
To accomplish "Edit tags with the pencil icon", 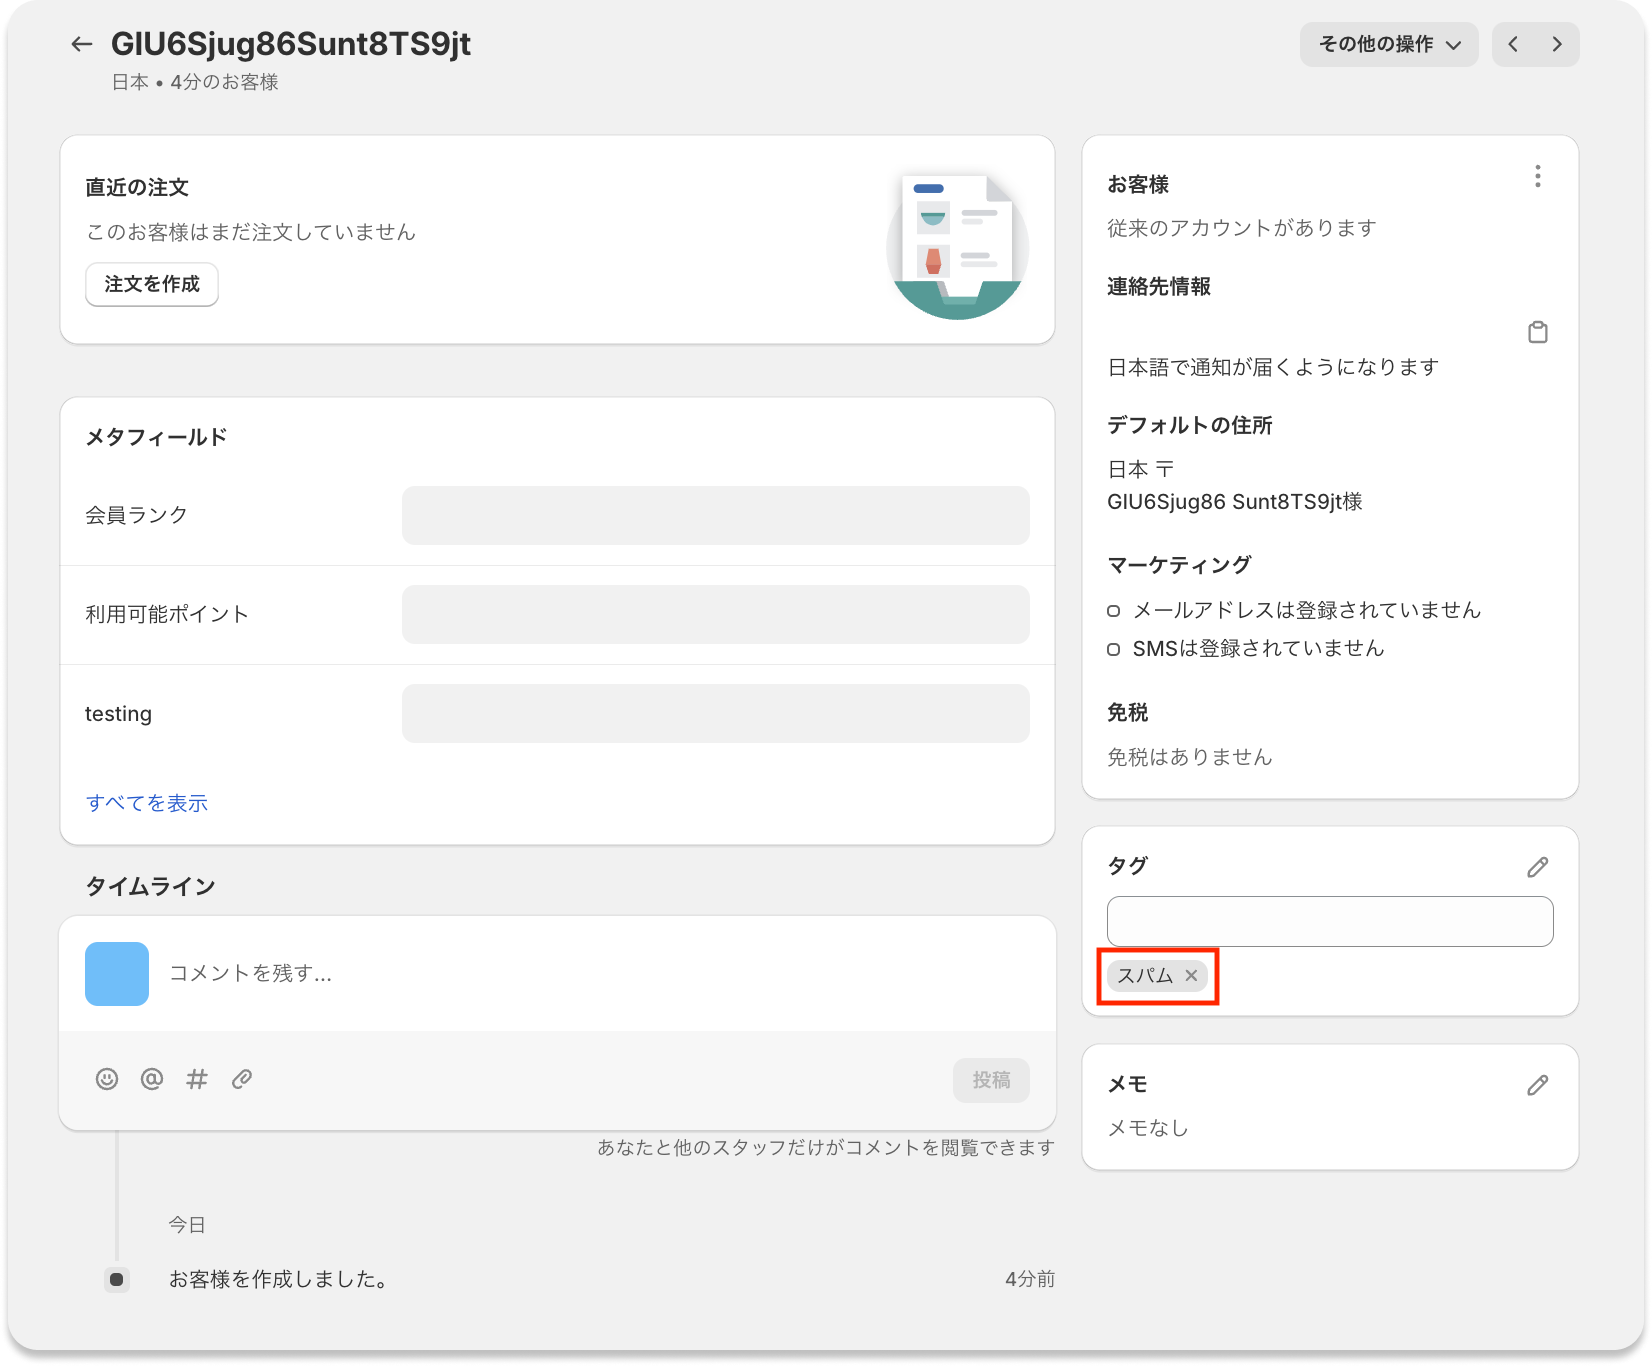I will (x=1537, y=867).
